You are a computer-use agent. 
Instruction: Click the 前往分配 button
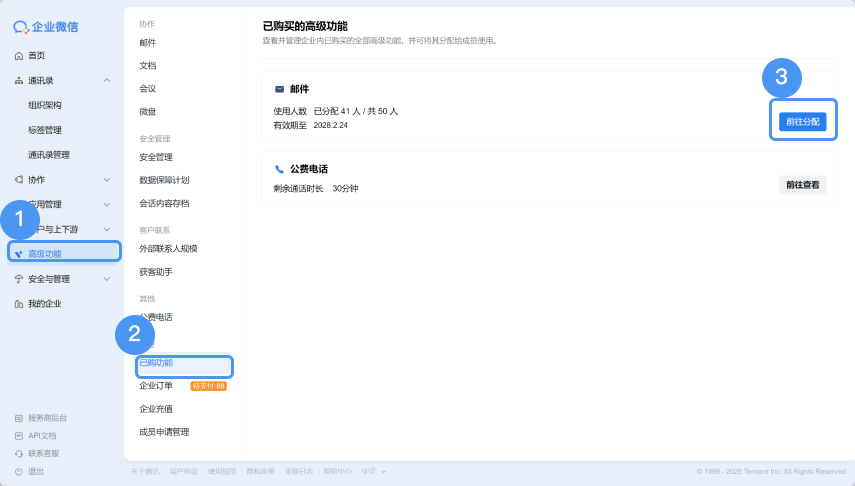tap(803, 122)
